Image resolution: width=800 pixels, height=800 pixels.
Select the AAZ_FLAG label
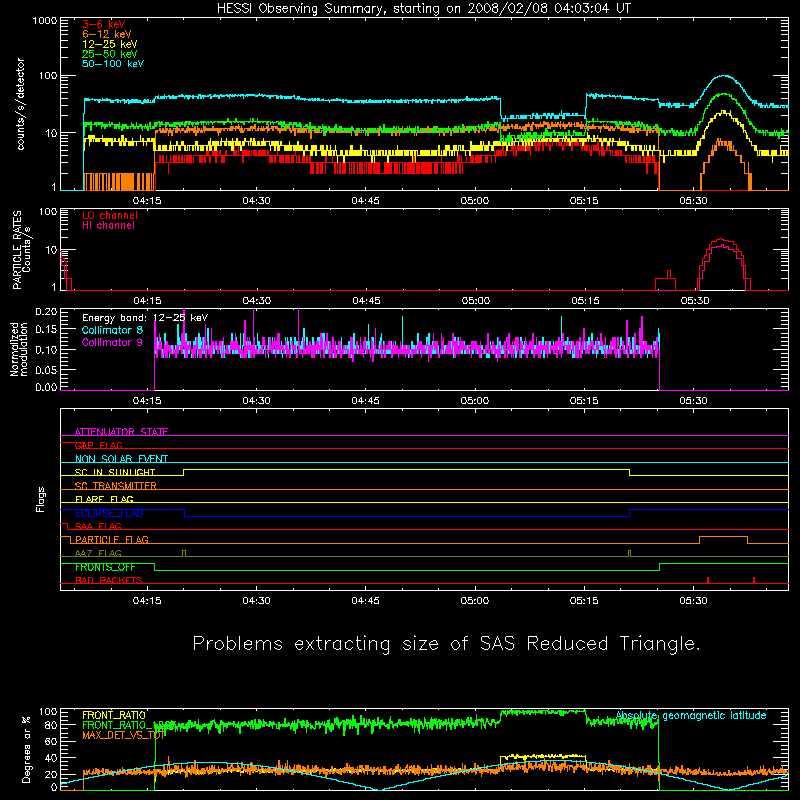[x=98, y=553]
